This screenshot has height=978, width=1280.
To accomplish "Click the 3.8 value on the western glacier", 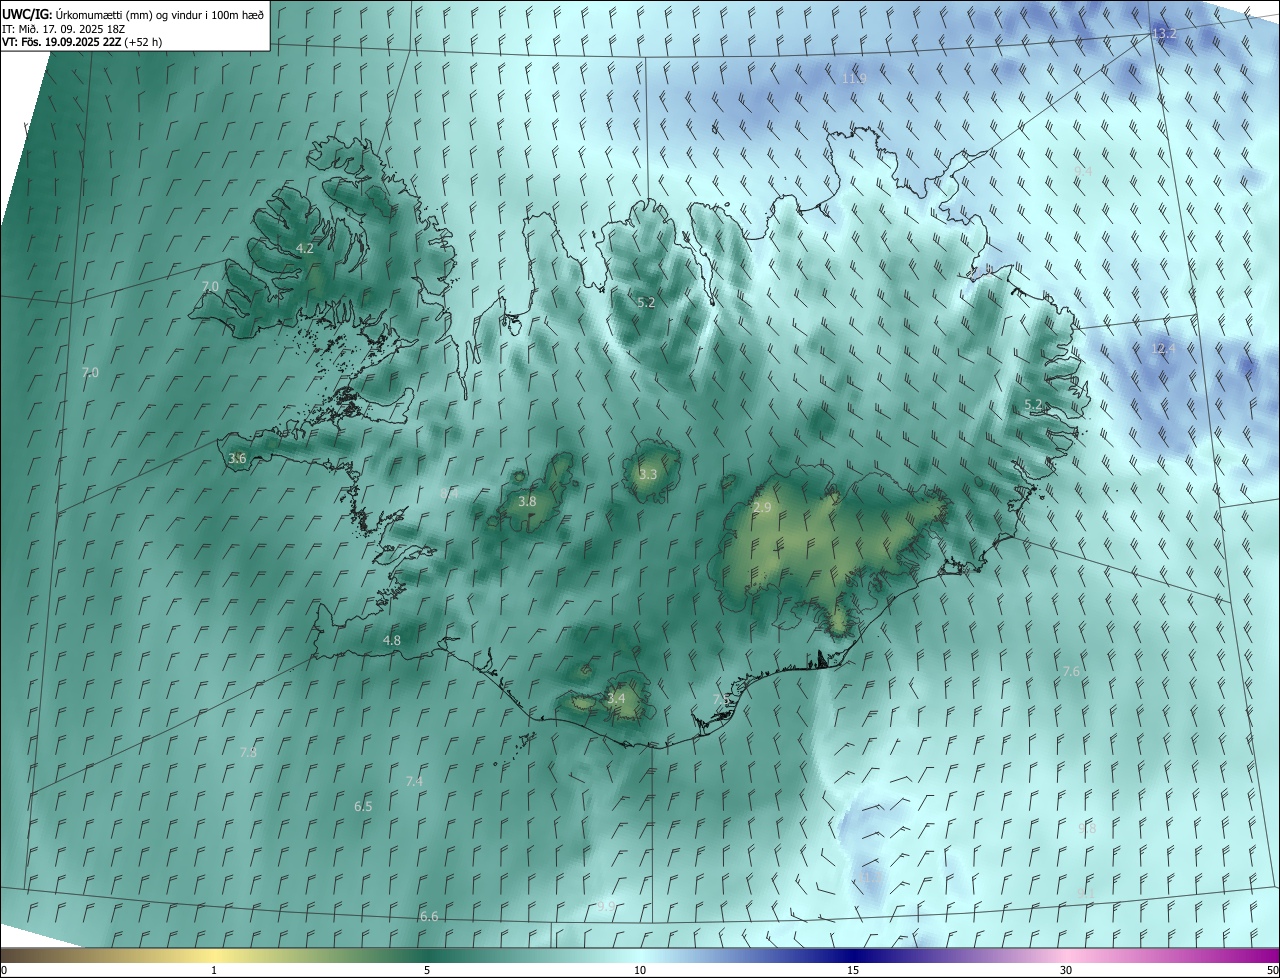I will (527, 501).
